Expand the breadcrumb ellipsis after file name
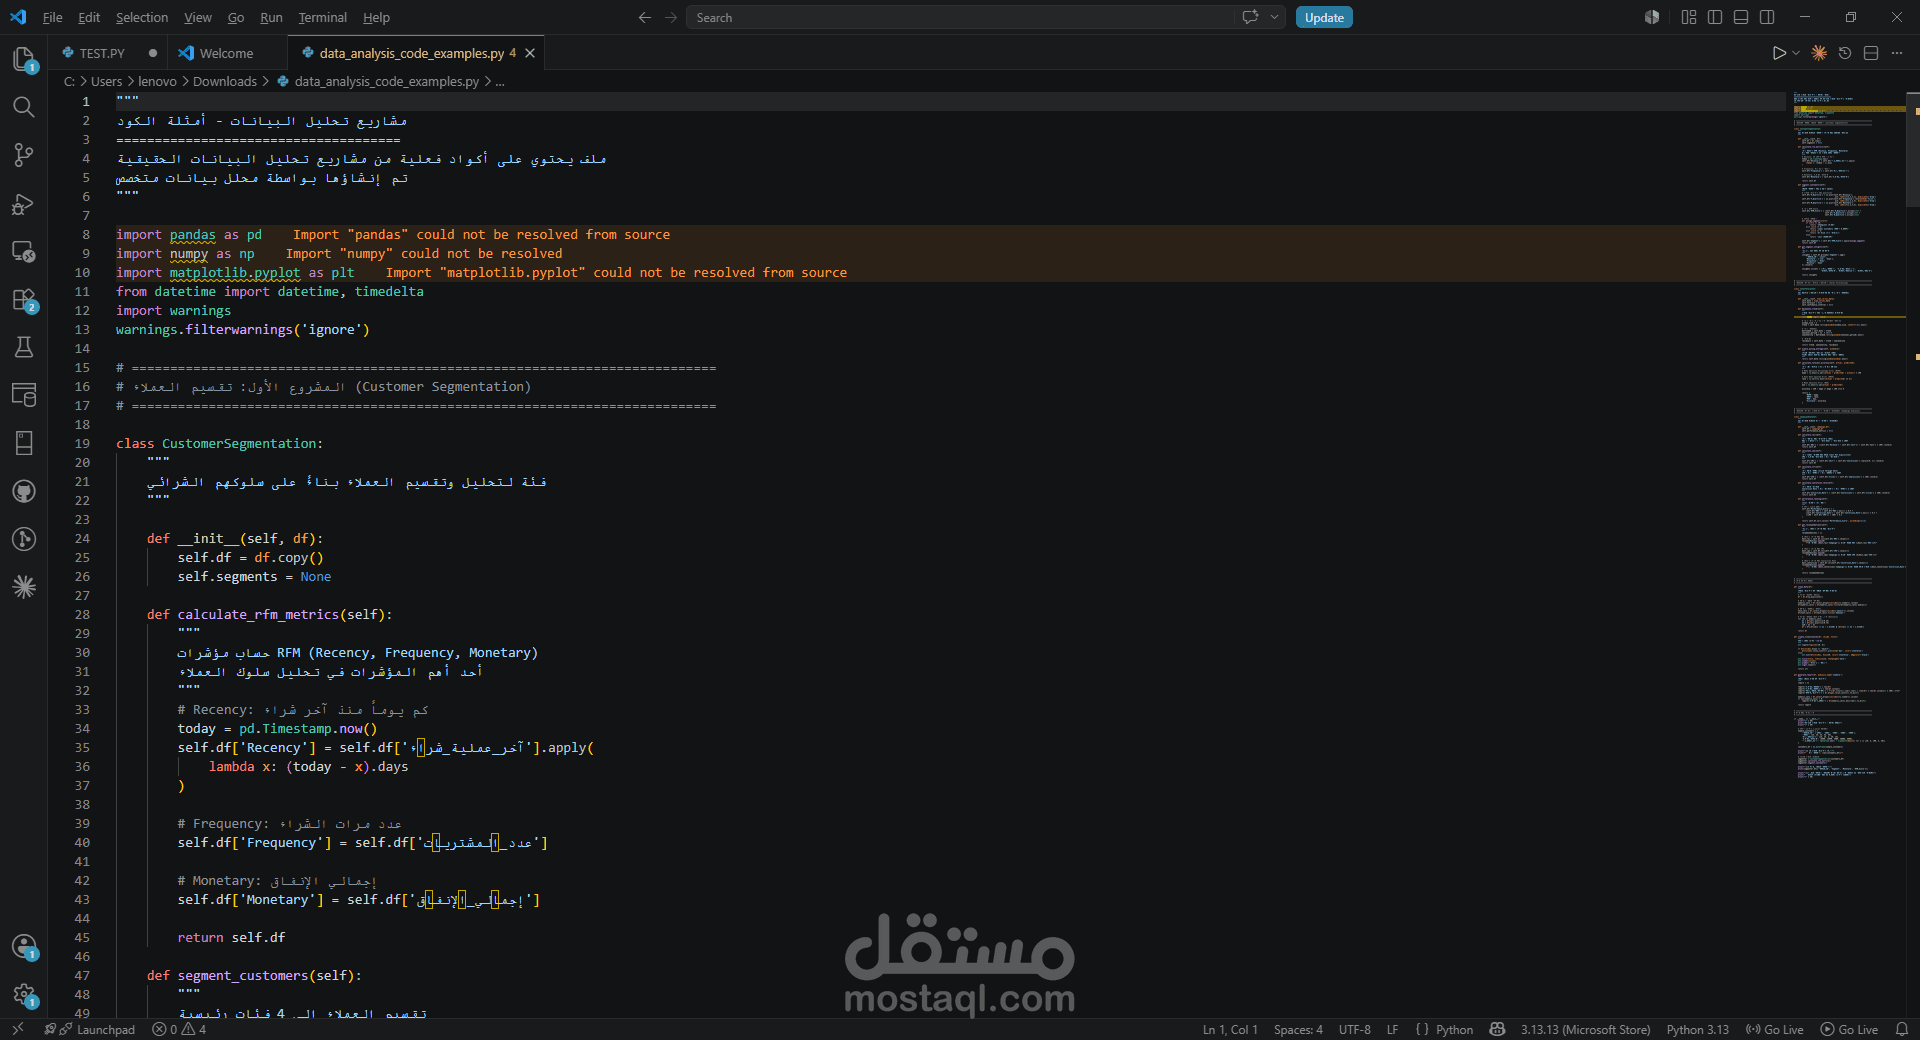 pos(500,82)
